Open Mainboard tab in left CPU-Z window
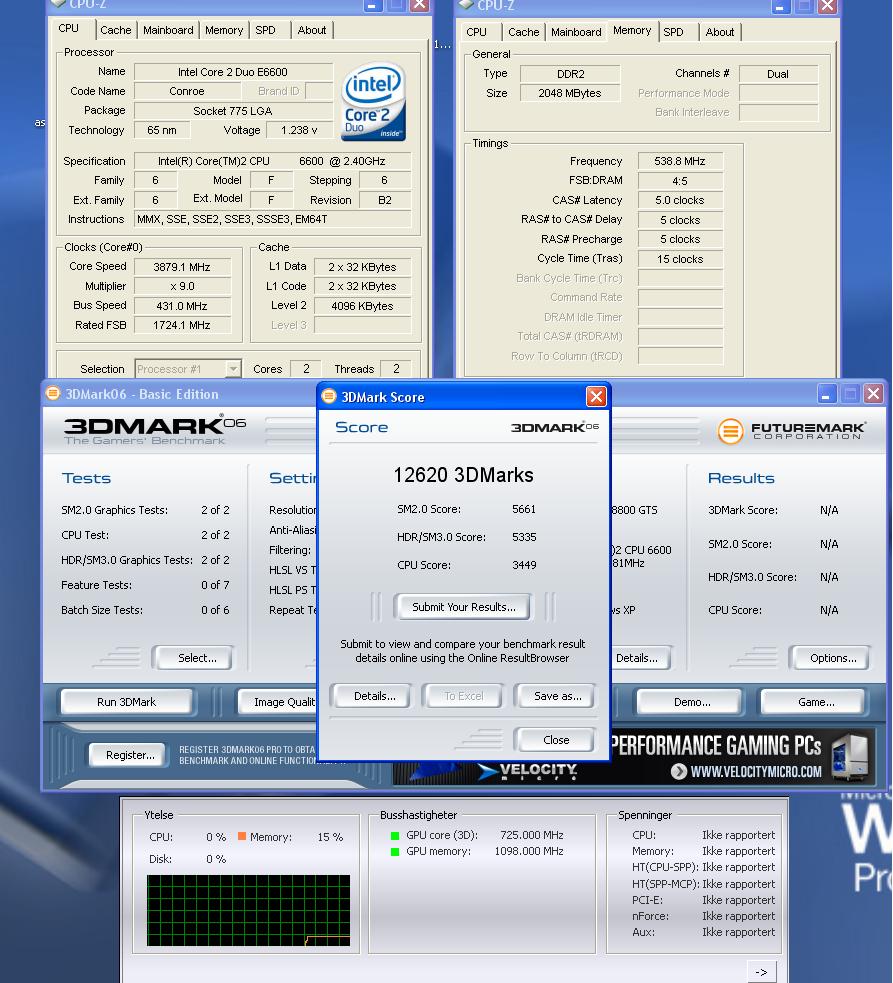The image size is (893, 983). coord(168,30)
